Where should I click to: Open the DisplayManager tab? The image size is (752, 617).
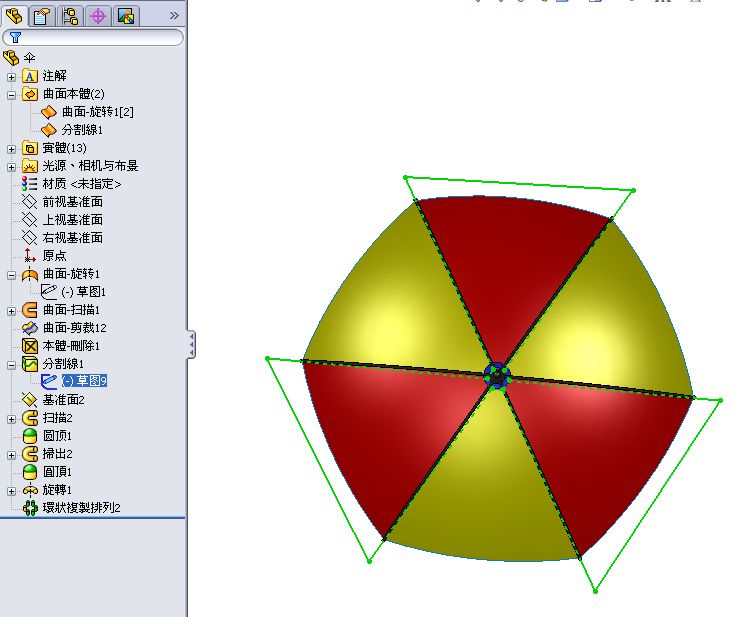click(126, 16)
